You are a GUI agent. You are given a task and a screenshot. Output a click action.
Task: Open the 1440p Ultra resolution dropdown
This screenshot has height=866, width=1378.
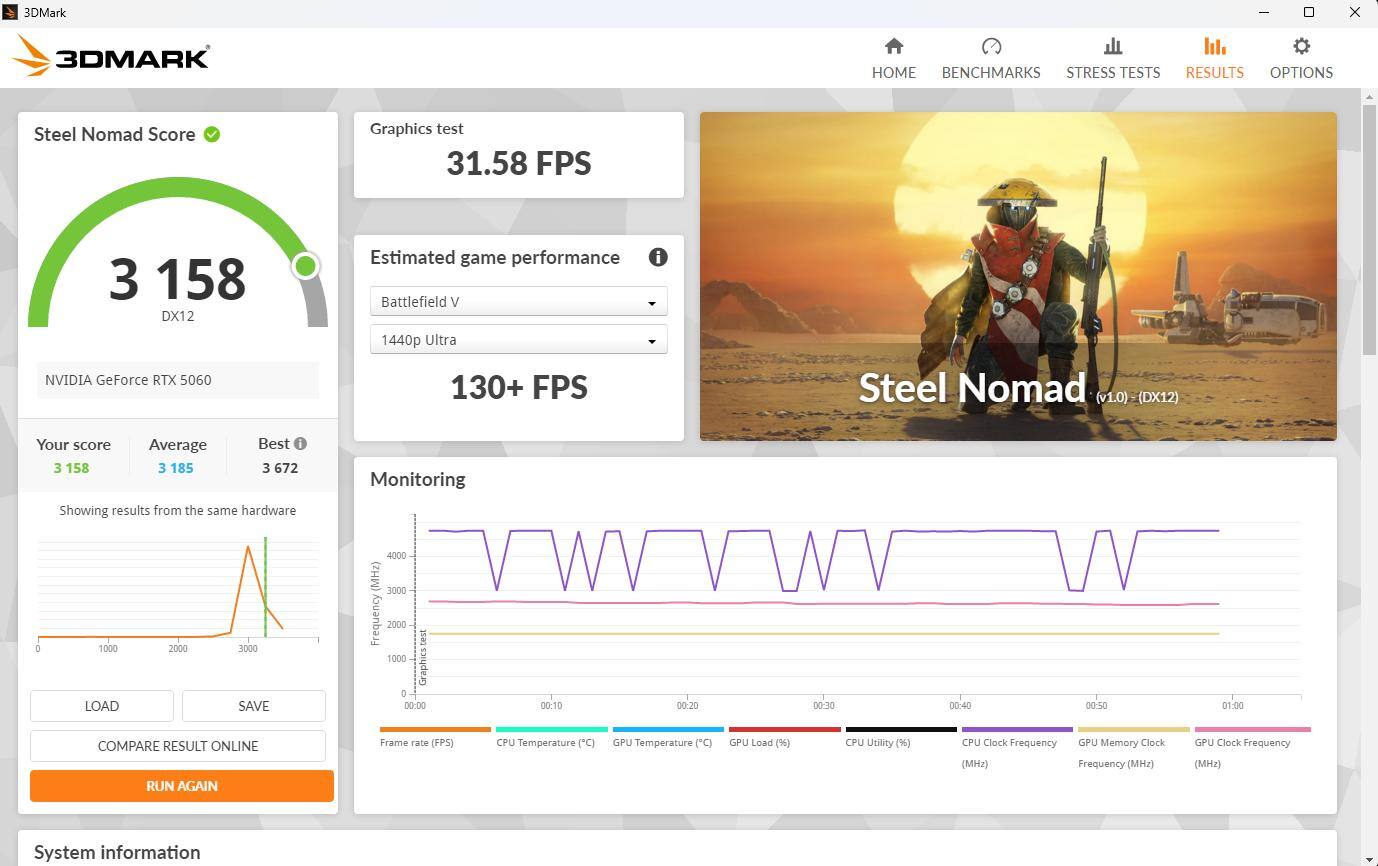pyautogui.click(x=518, y=340)
